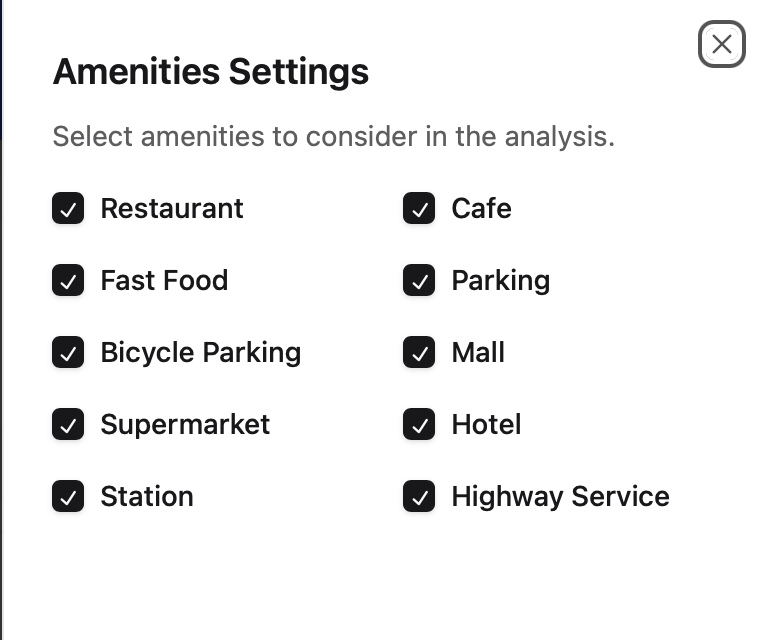Click the Hotel label text
The image size is (770, 640).
[x=486, y=424]
